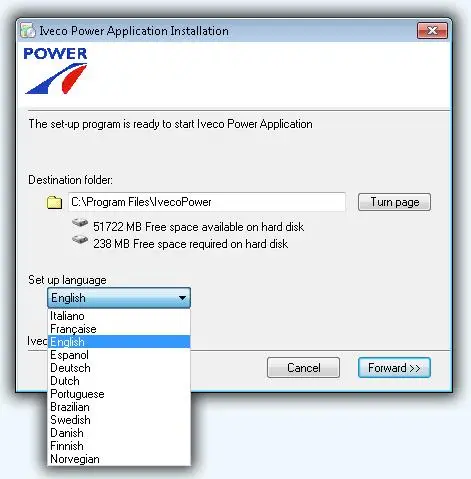Viewport: 471px width, 479px height.
Task: Set language to Danish
Action: pos(119,433)
